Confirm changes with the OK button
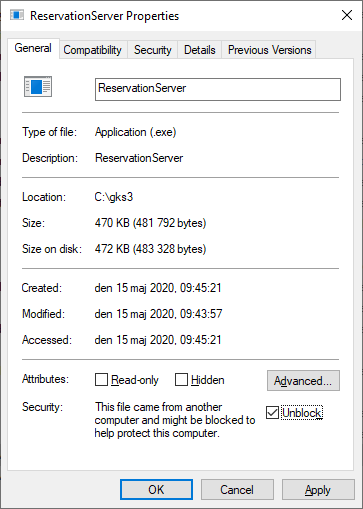363x509 pixels. tap(156, 490)
